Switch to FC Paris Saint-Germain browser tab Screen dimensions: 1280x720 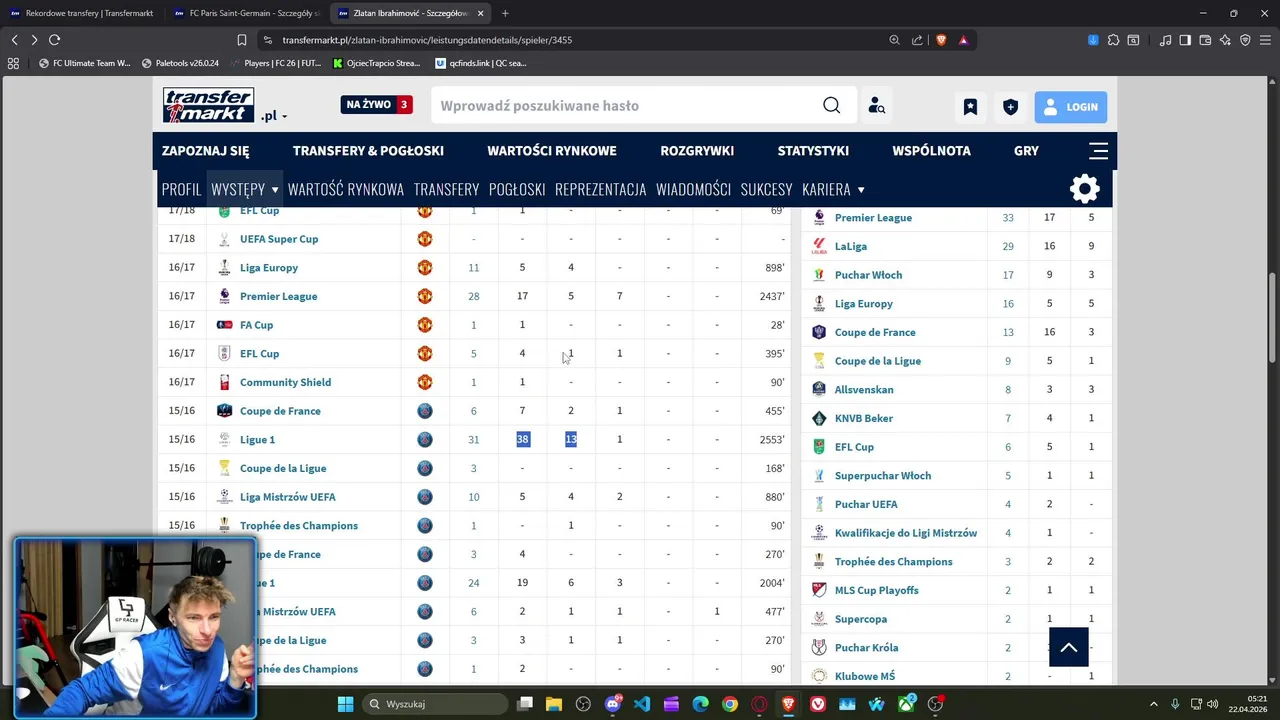coord(245,13)
